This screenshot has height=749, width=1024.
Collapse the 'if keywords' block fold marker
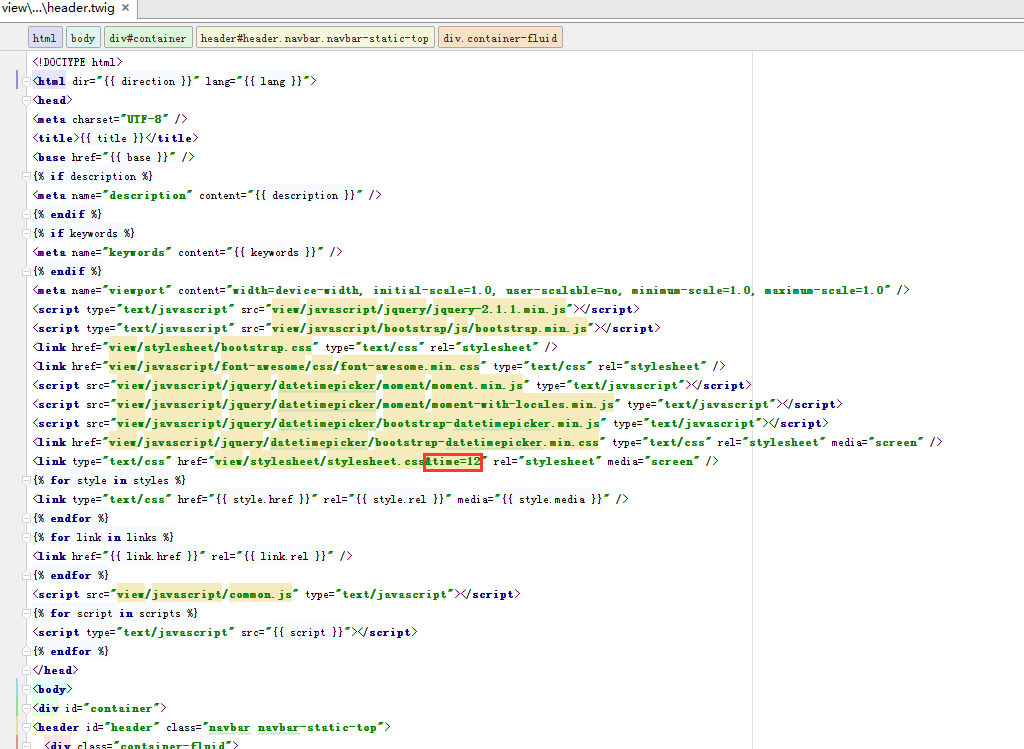(x=27, y=233)
